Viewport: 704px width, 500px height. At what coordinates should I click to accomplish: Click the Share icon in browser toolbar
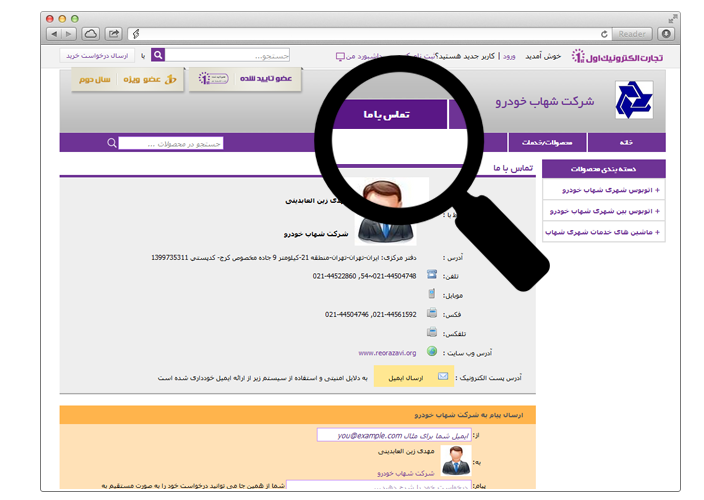pyautogui.click(x=114, y=34)
